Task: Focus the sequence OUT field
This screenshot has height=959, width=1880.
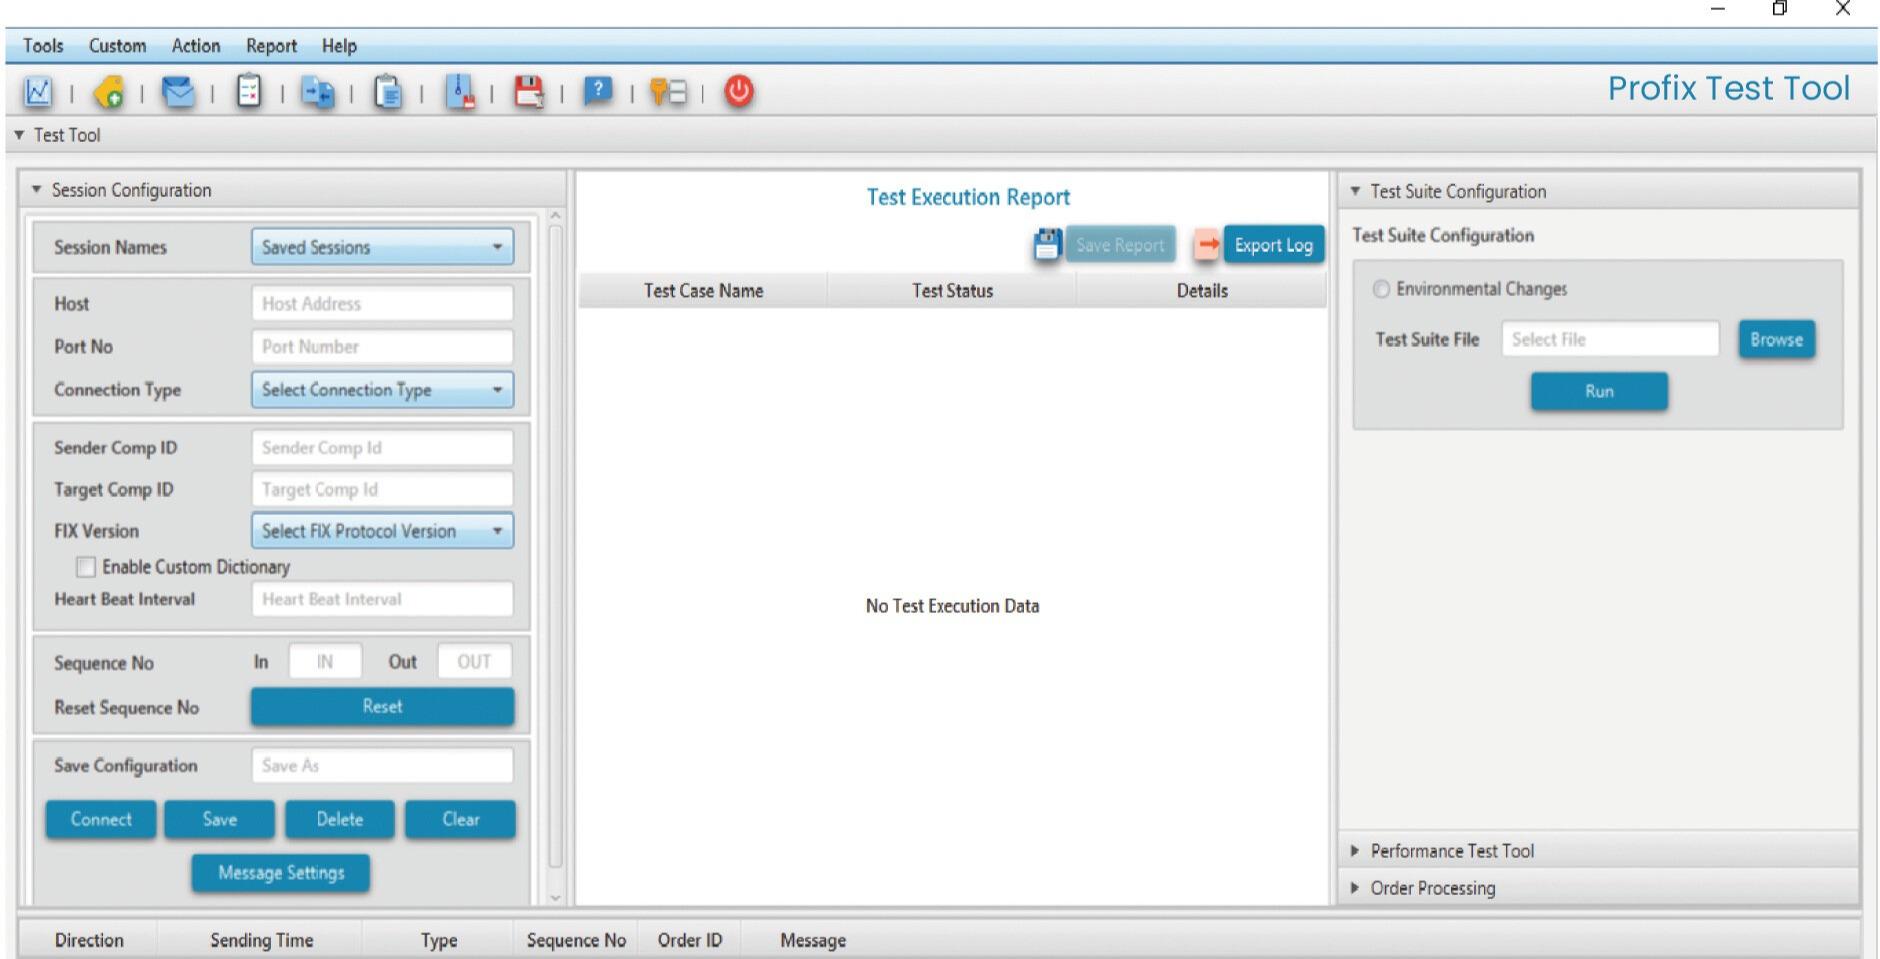Action: pos(474,662)
